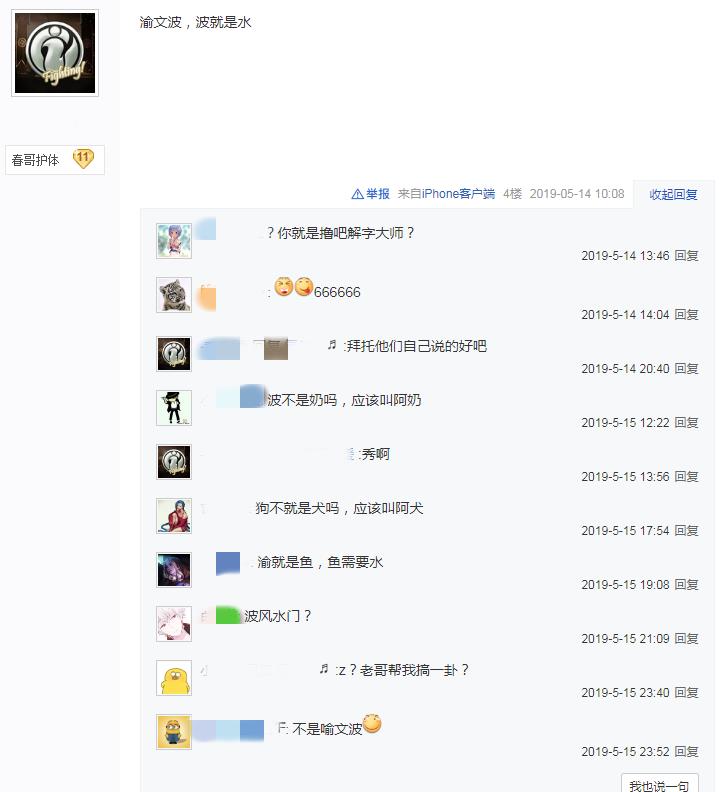
Task: Collapse replies with 收起回复
Action: tap(673, 194)
